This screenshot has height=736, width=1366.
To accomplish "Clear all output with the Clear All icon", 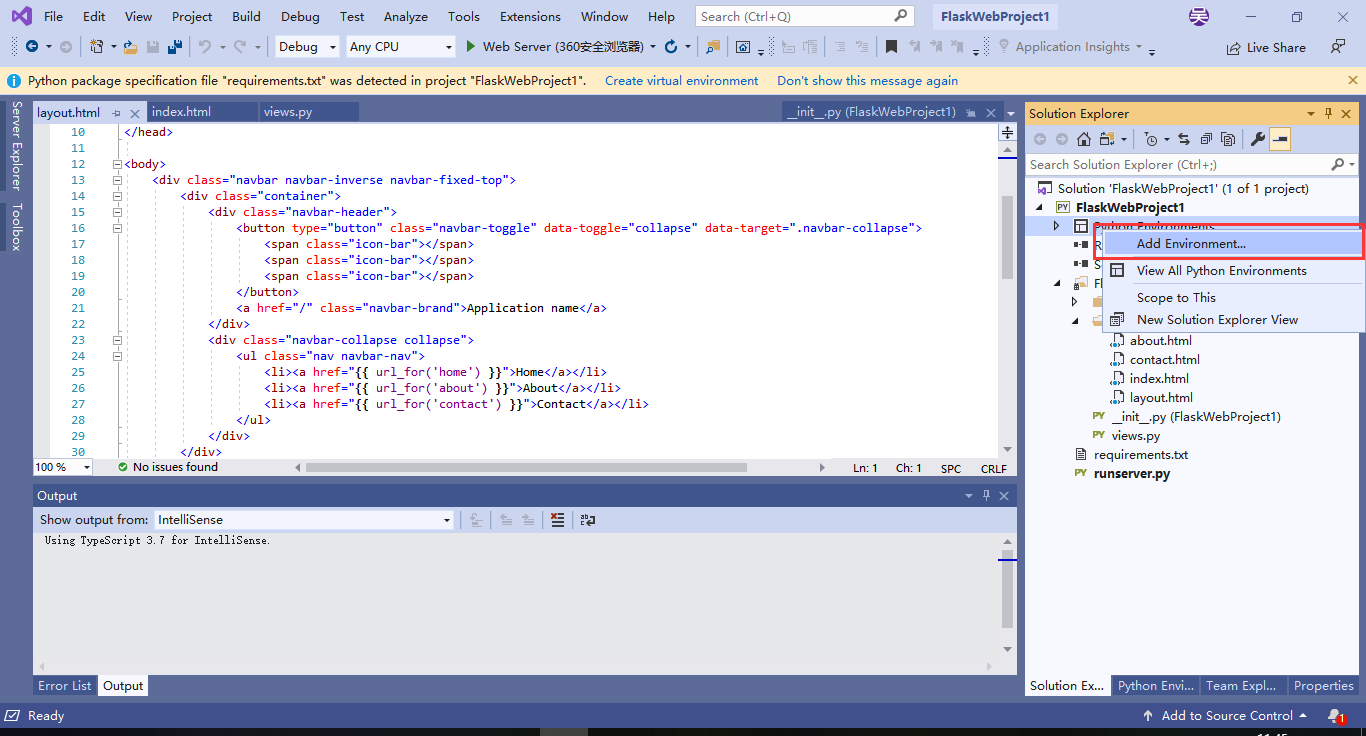I will pyautogui.click(x=558, y=520).
